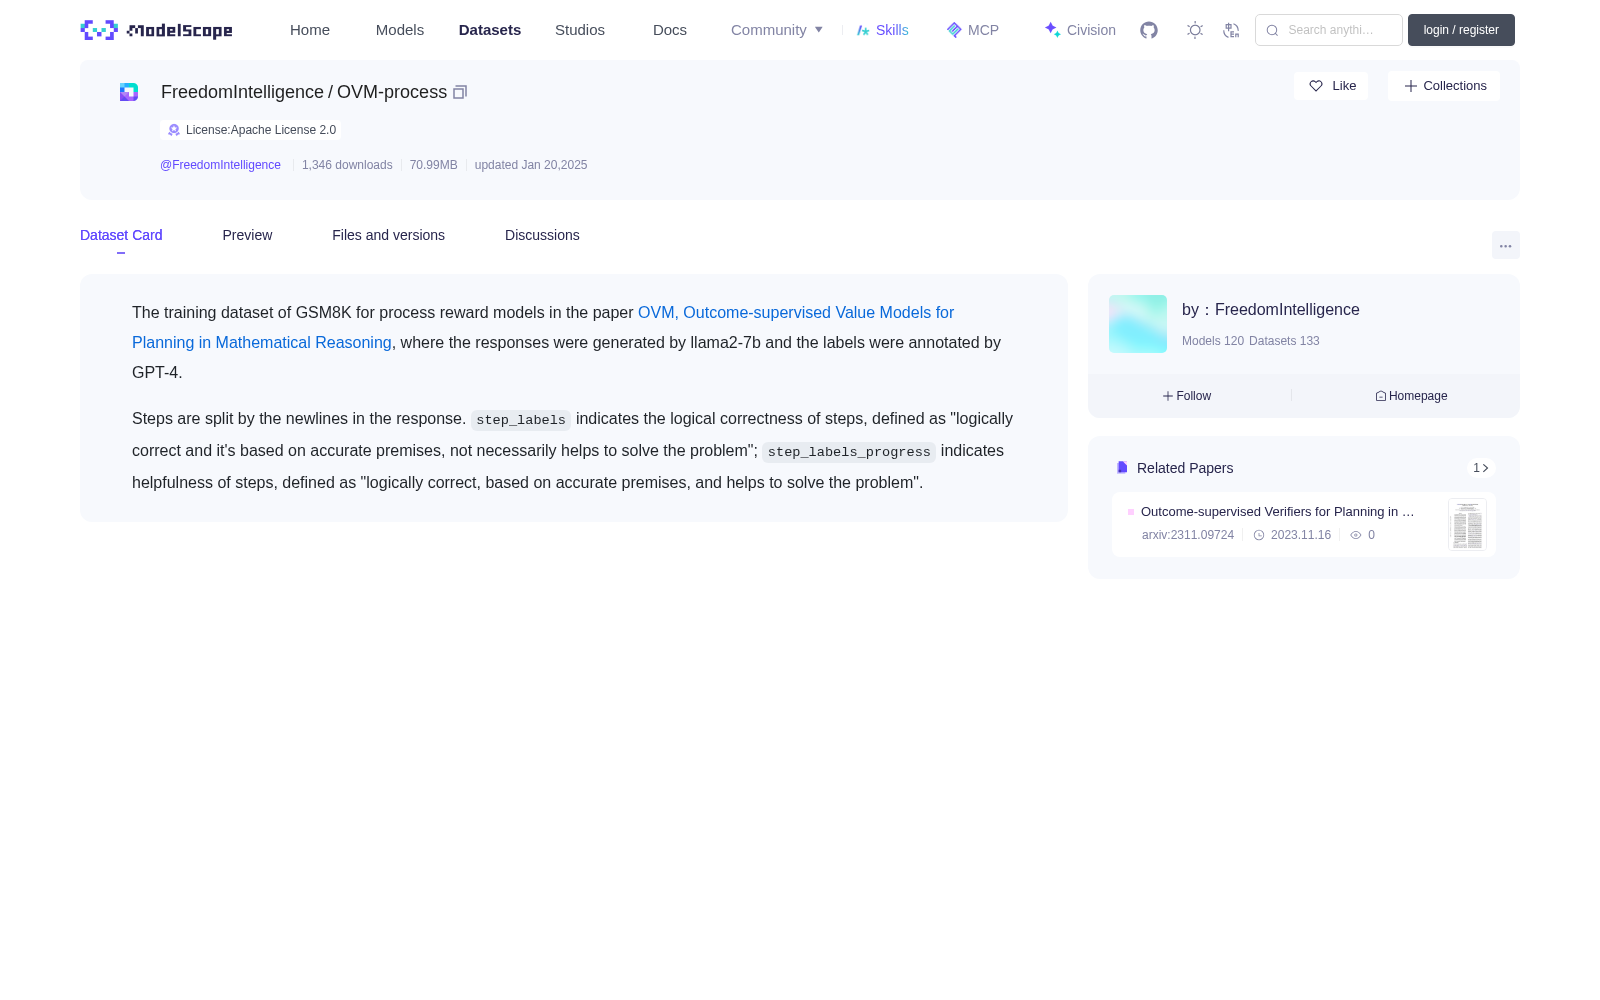The image size is (1600, 1000).
Task: Click the heart icon to like
Action: coord(1316,86)
